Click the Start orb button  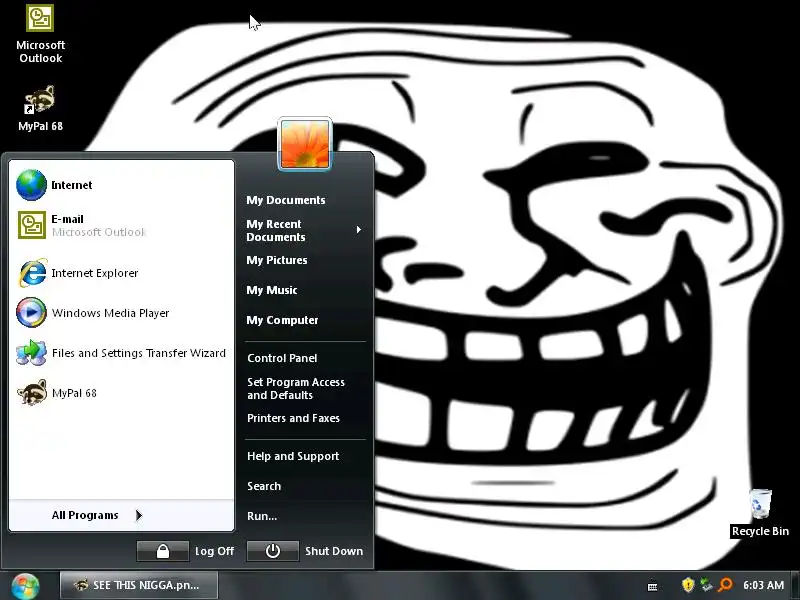pyautogui.click(x=25, y=586)
